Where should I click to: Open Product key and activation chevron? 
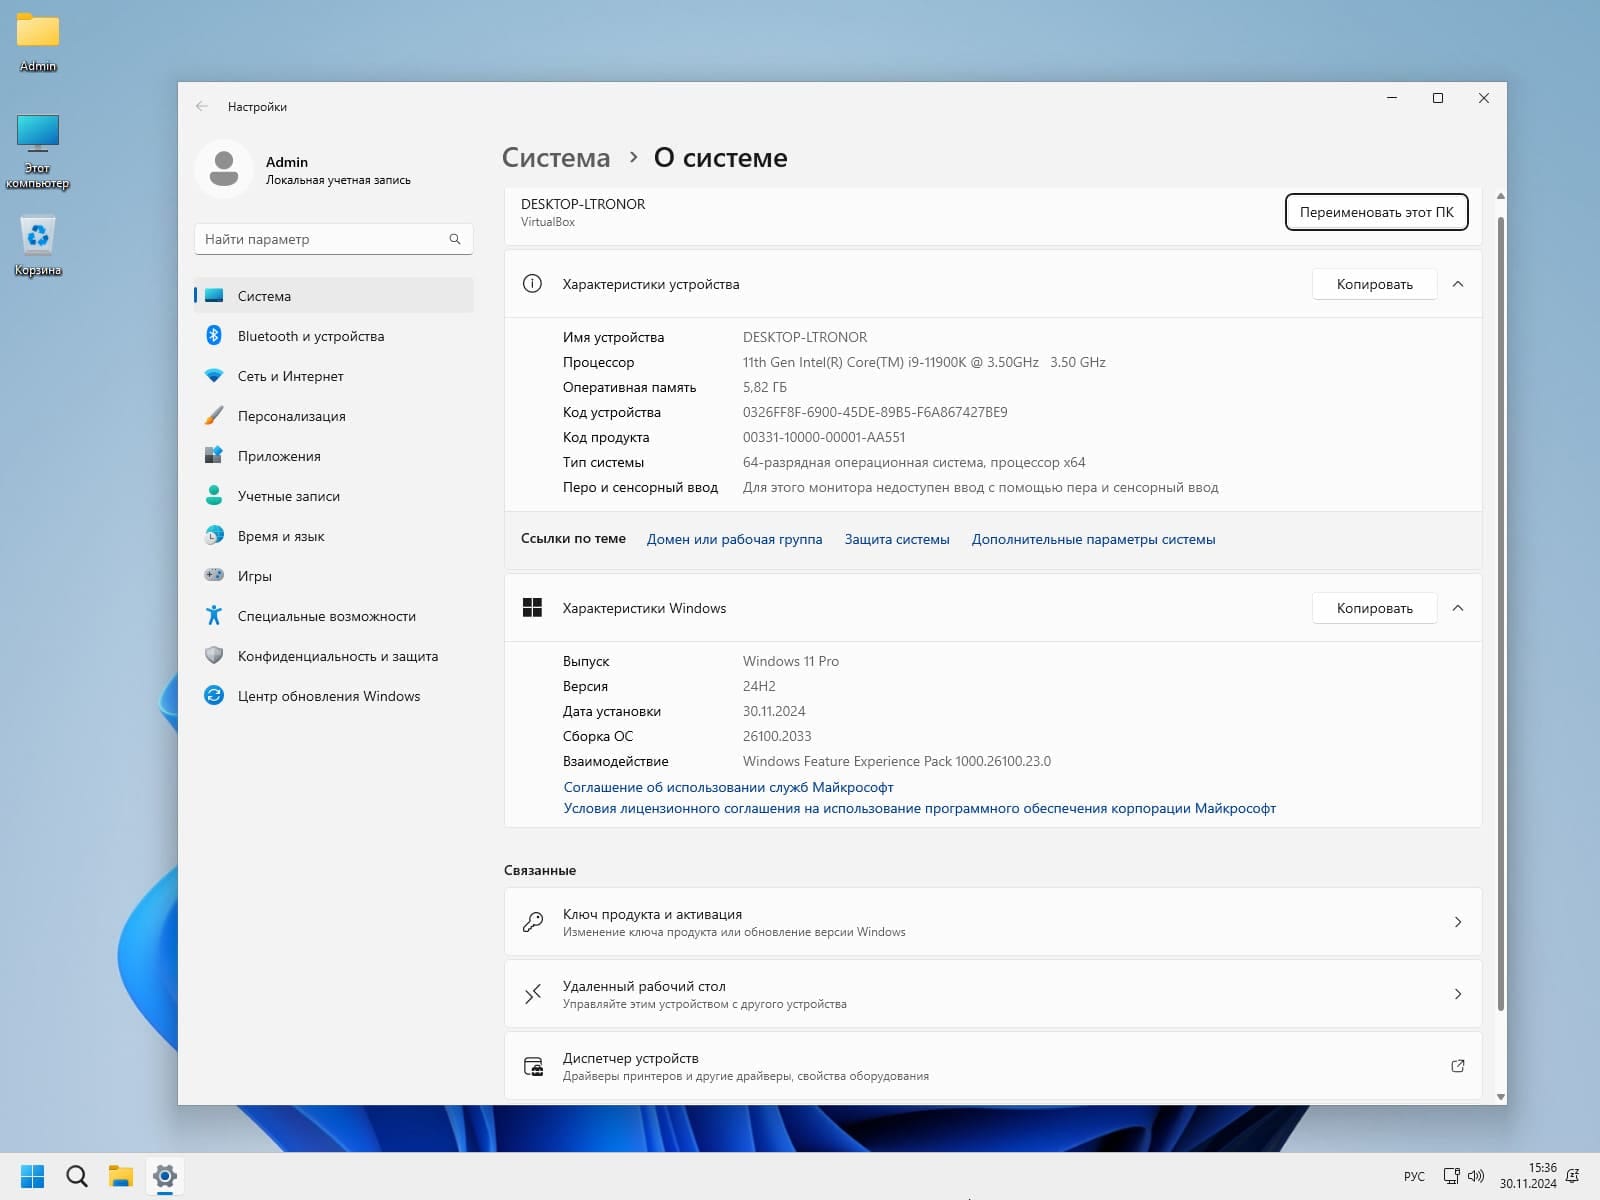[1457, 922]
